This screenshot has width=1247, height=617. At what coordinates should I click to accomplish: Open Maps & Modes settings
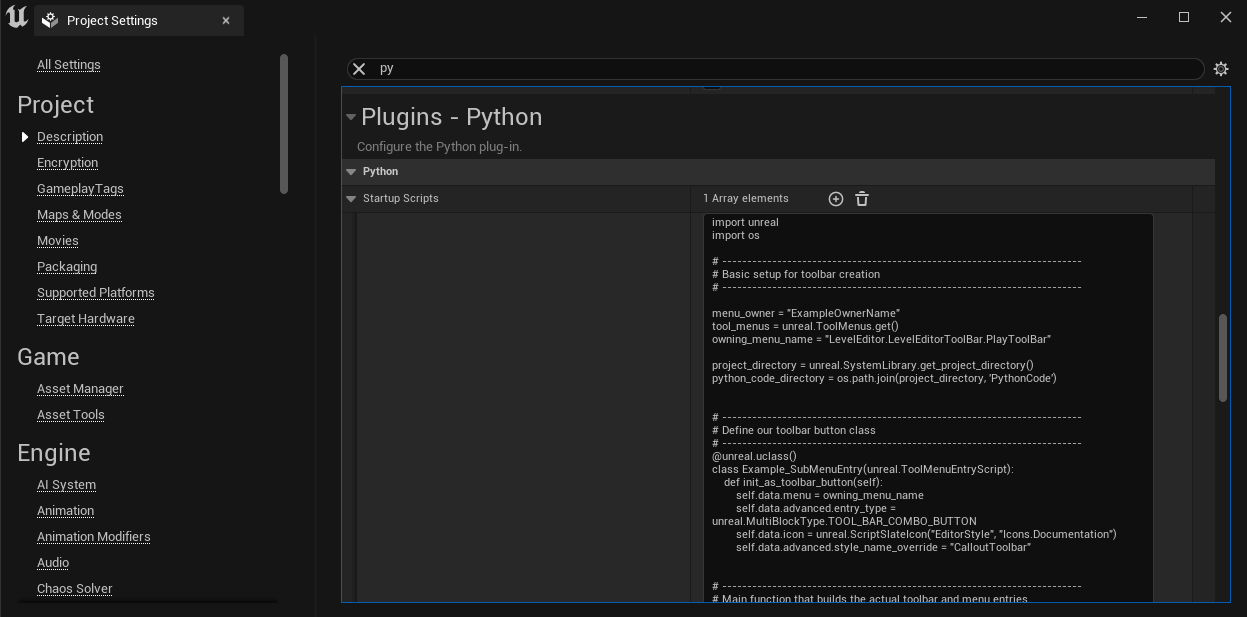click(79, 215)
